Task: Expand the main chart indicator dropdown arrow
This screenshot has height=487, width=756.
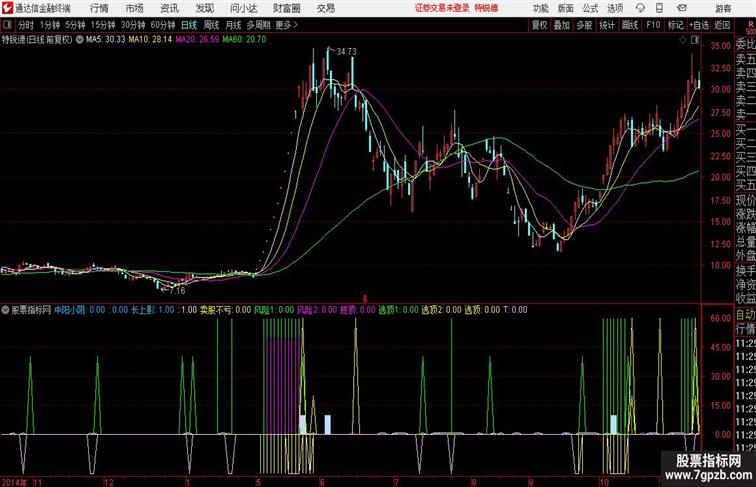Action: point(79,40)
